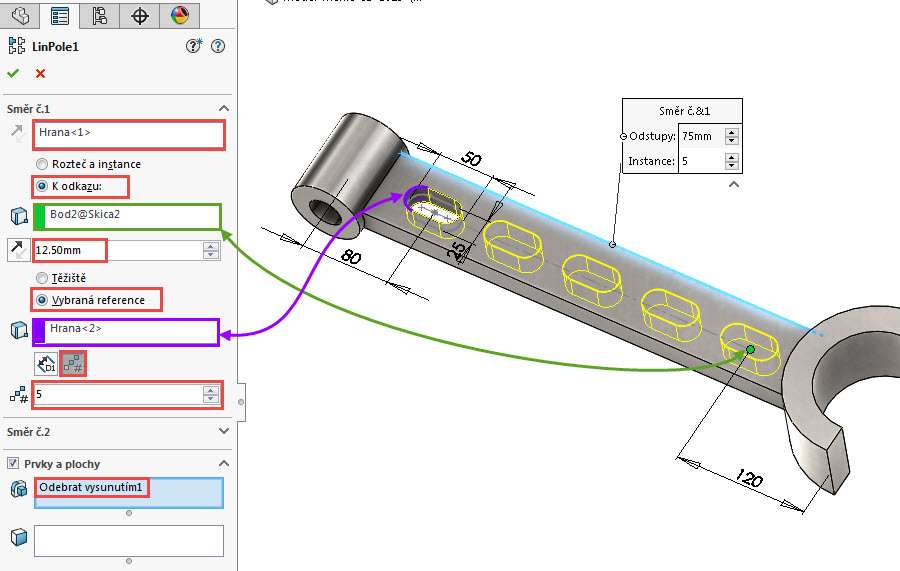Click the help question mark icon
900x571 pixels.
point(218,46)
